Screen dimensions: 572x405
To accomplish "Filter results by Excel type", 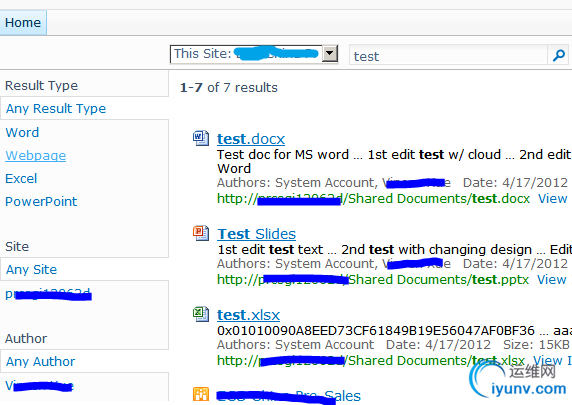I will click(21, 179).
